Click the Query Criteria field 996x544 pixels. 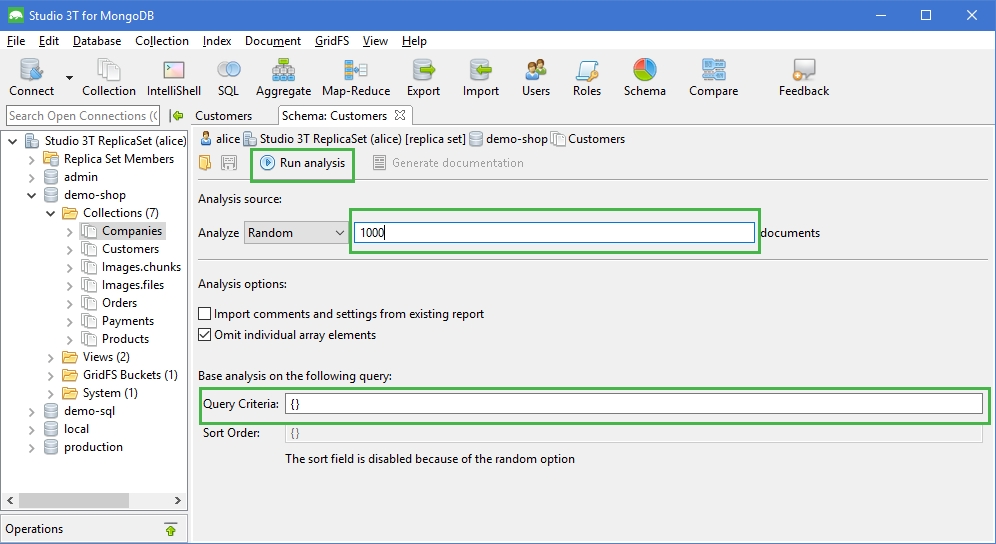633,404
